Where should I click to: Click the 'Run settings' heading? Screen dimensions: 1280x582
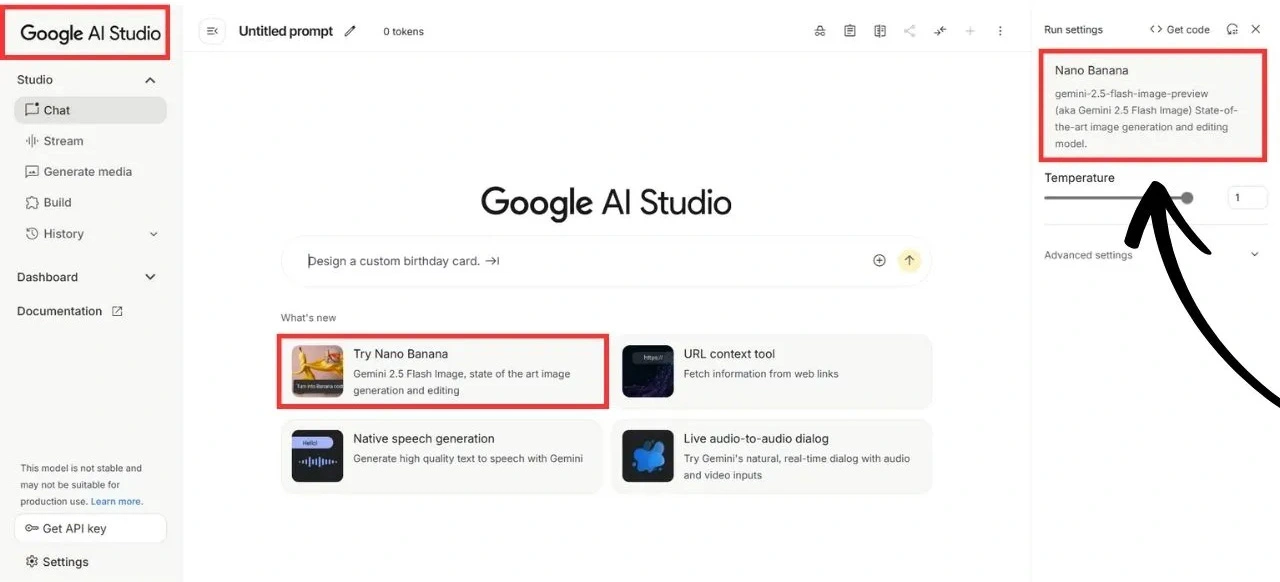1073,30
